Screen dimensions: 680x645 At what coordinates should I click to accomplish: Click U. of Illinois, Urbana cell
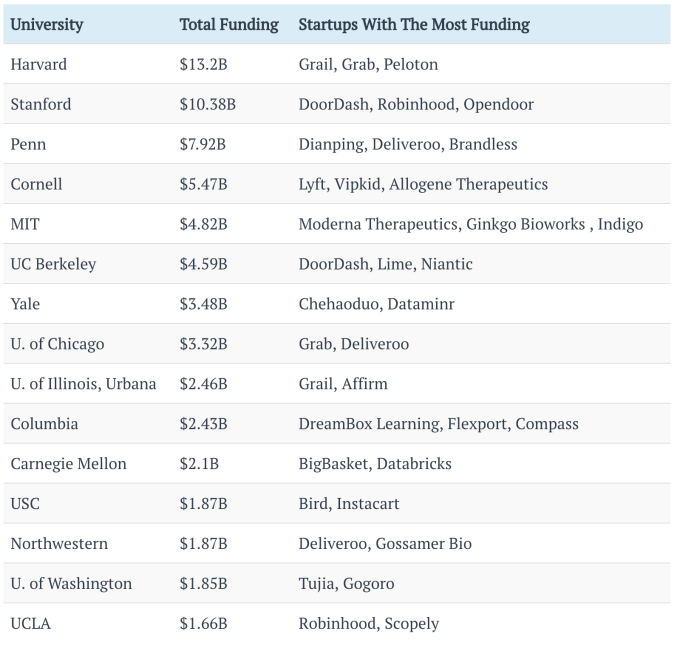(83, 384)
